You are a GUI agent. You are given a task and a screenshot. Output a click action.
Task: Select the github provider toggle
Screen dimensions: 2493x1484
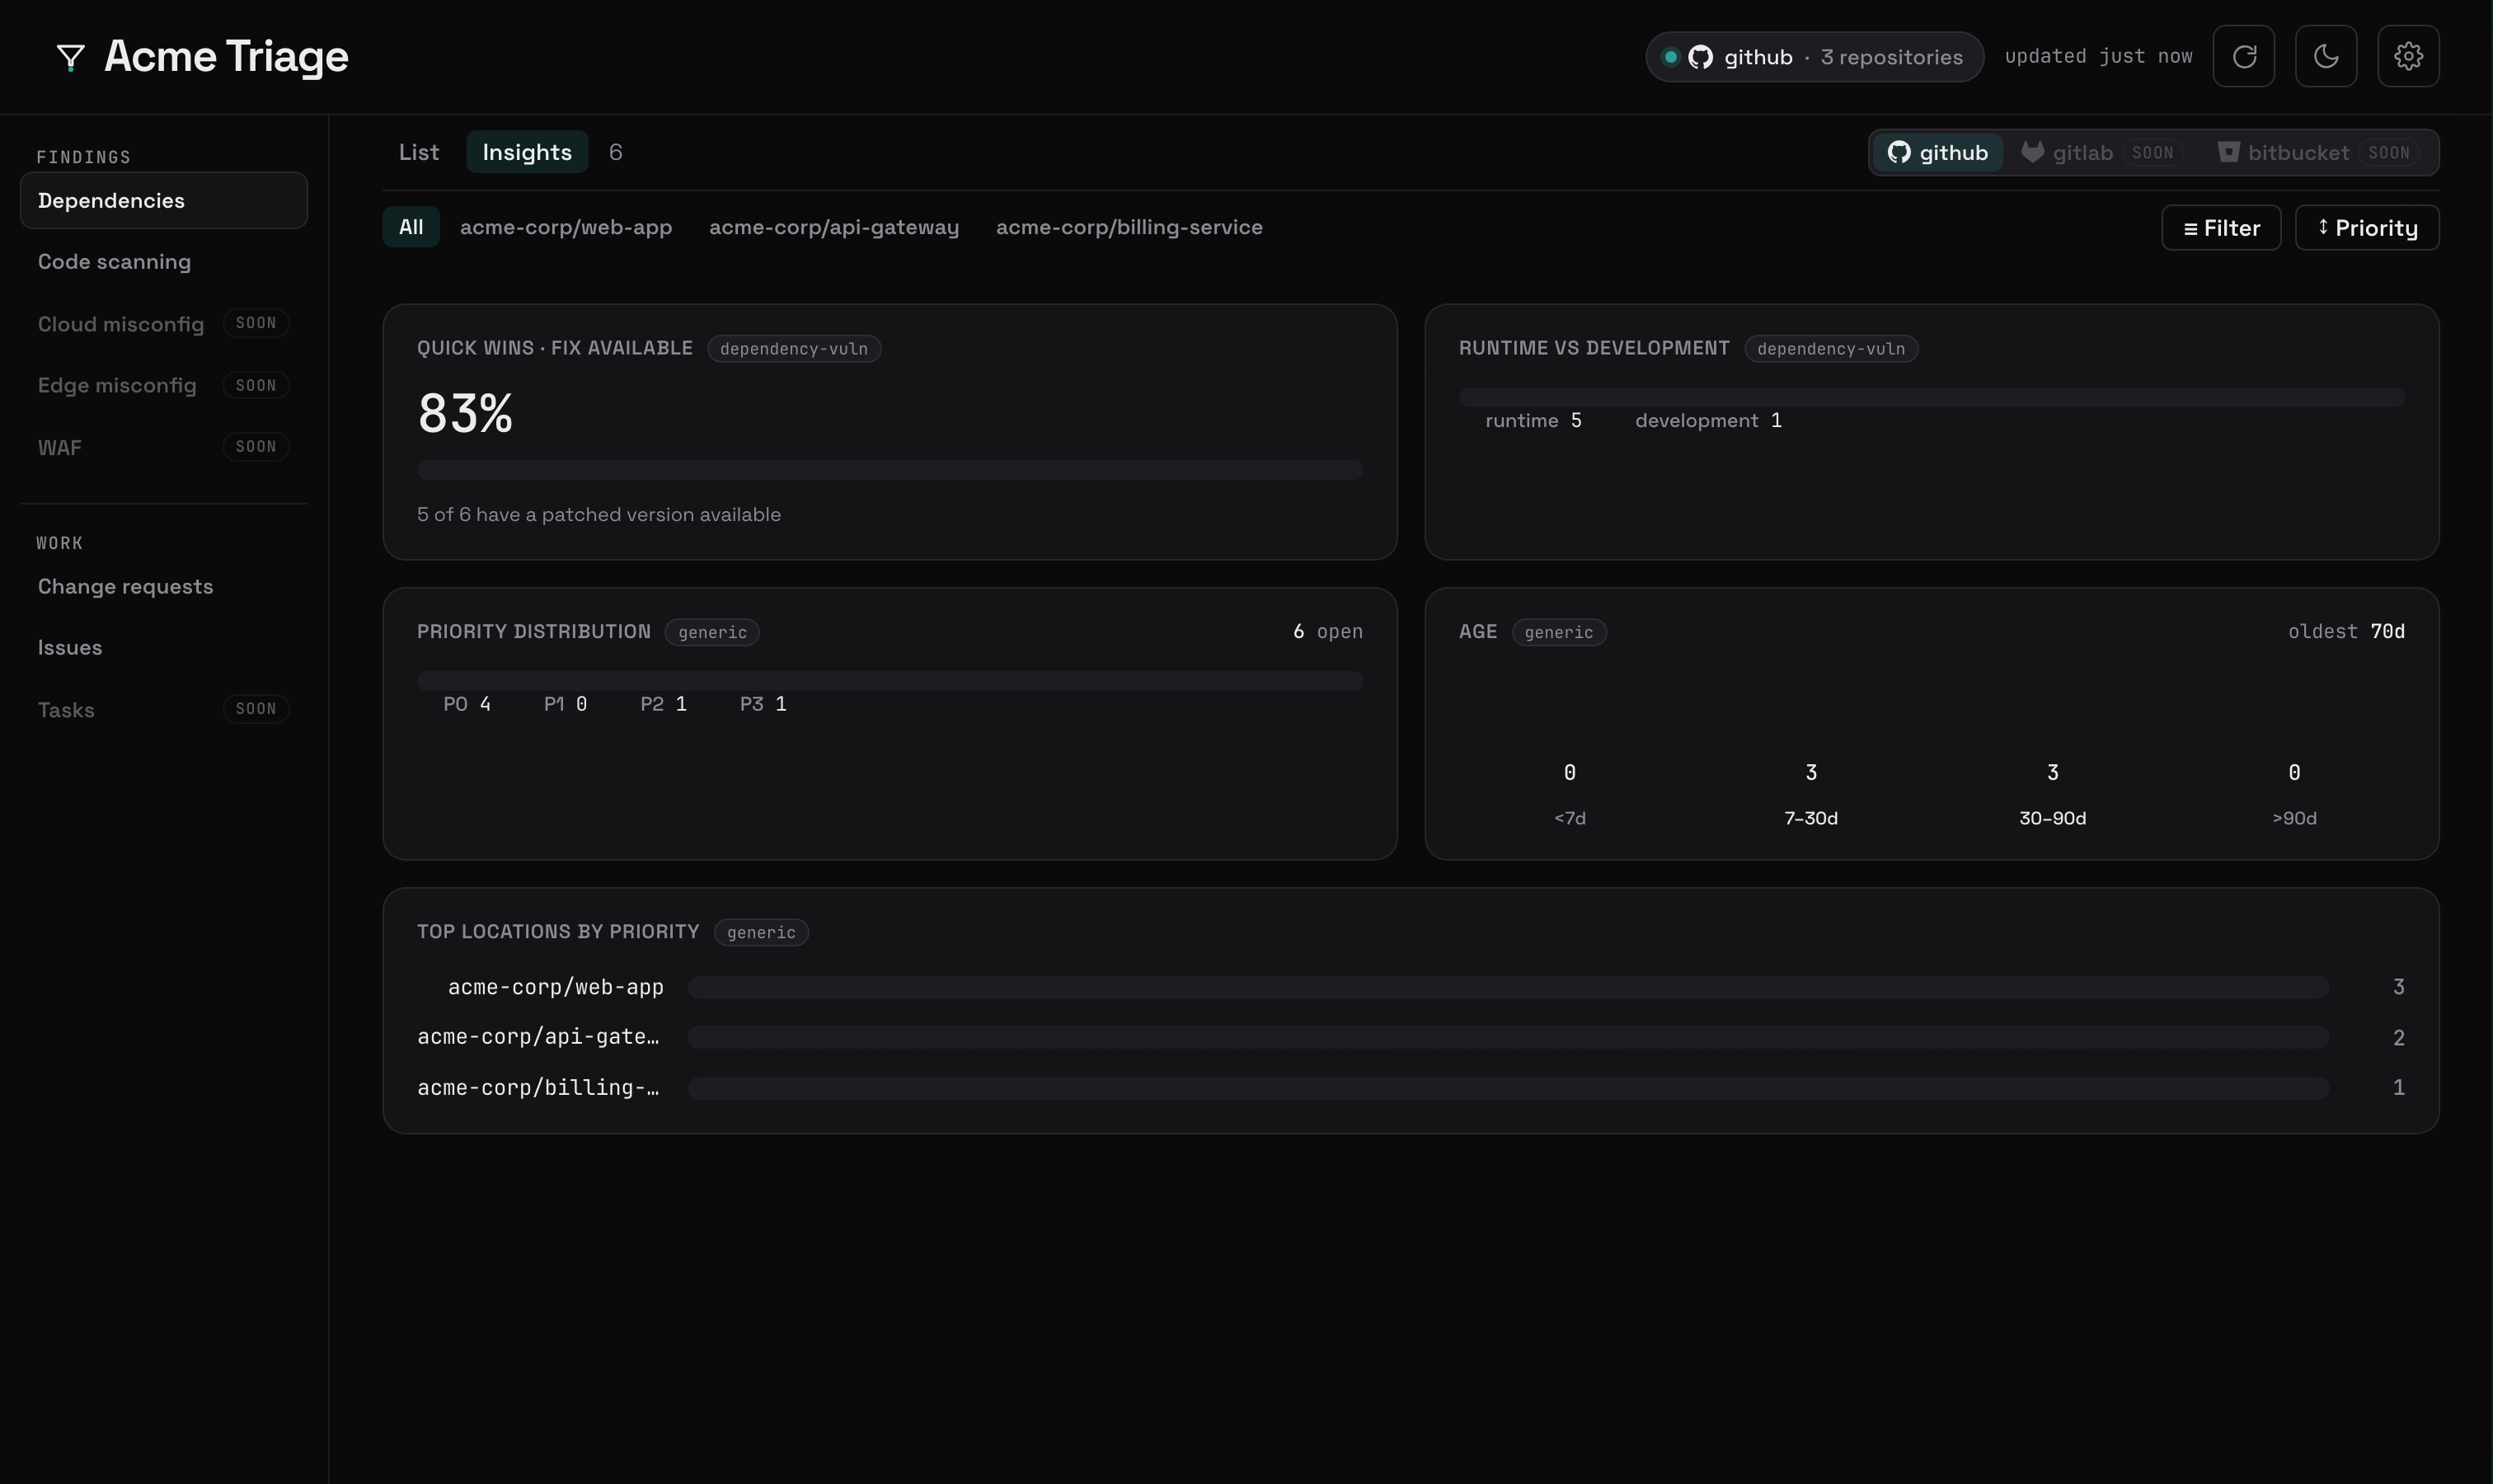coord(1937,152)
